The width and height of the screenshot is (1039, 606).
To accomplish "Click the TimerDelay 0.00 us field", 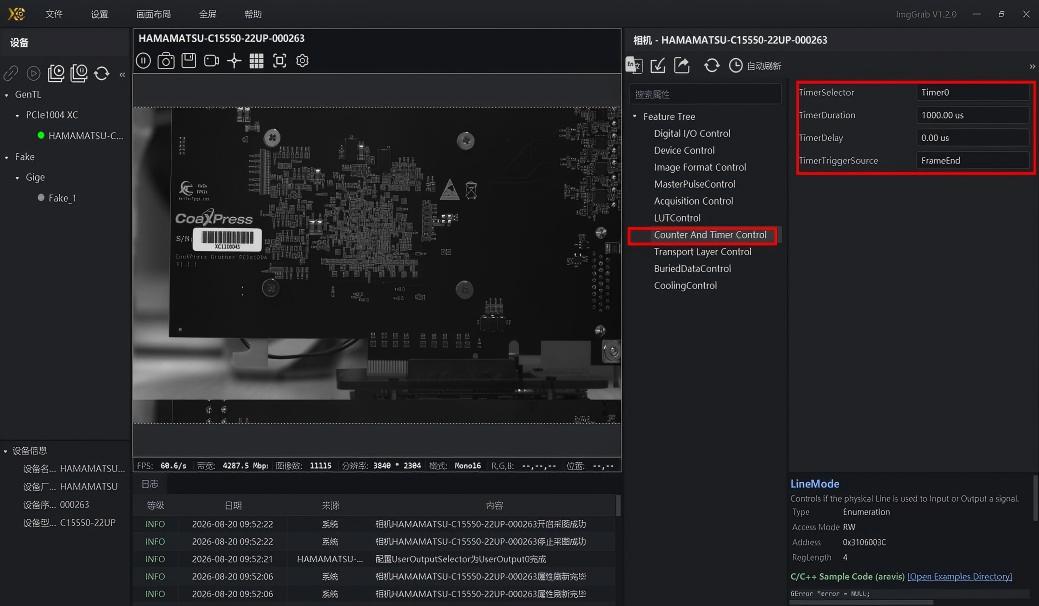I will coord(973,138).
